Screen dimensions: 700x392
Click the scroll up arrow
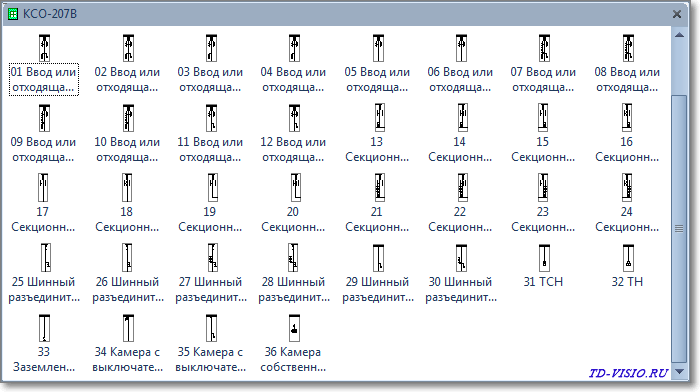679,35
